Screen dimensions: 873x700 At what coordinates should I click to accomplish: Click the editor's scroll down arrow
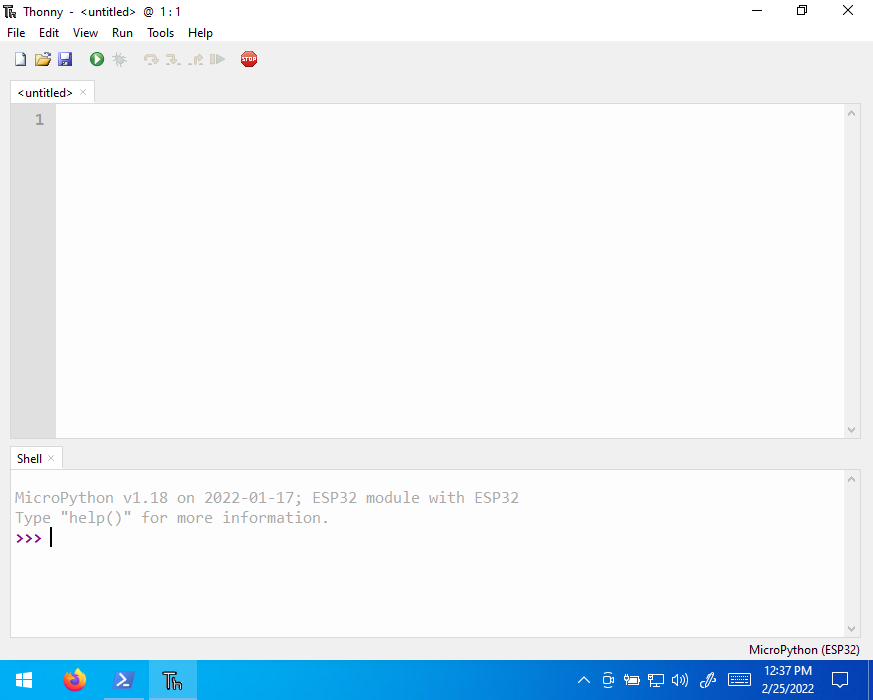[x=851, y=429]
